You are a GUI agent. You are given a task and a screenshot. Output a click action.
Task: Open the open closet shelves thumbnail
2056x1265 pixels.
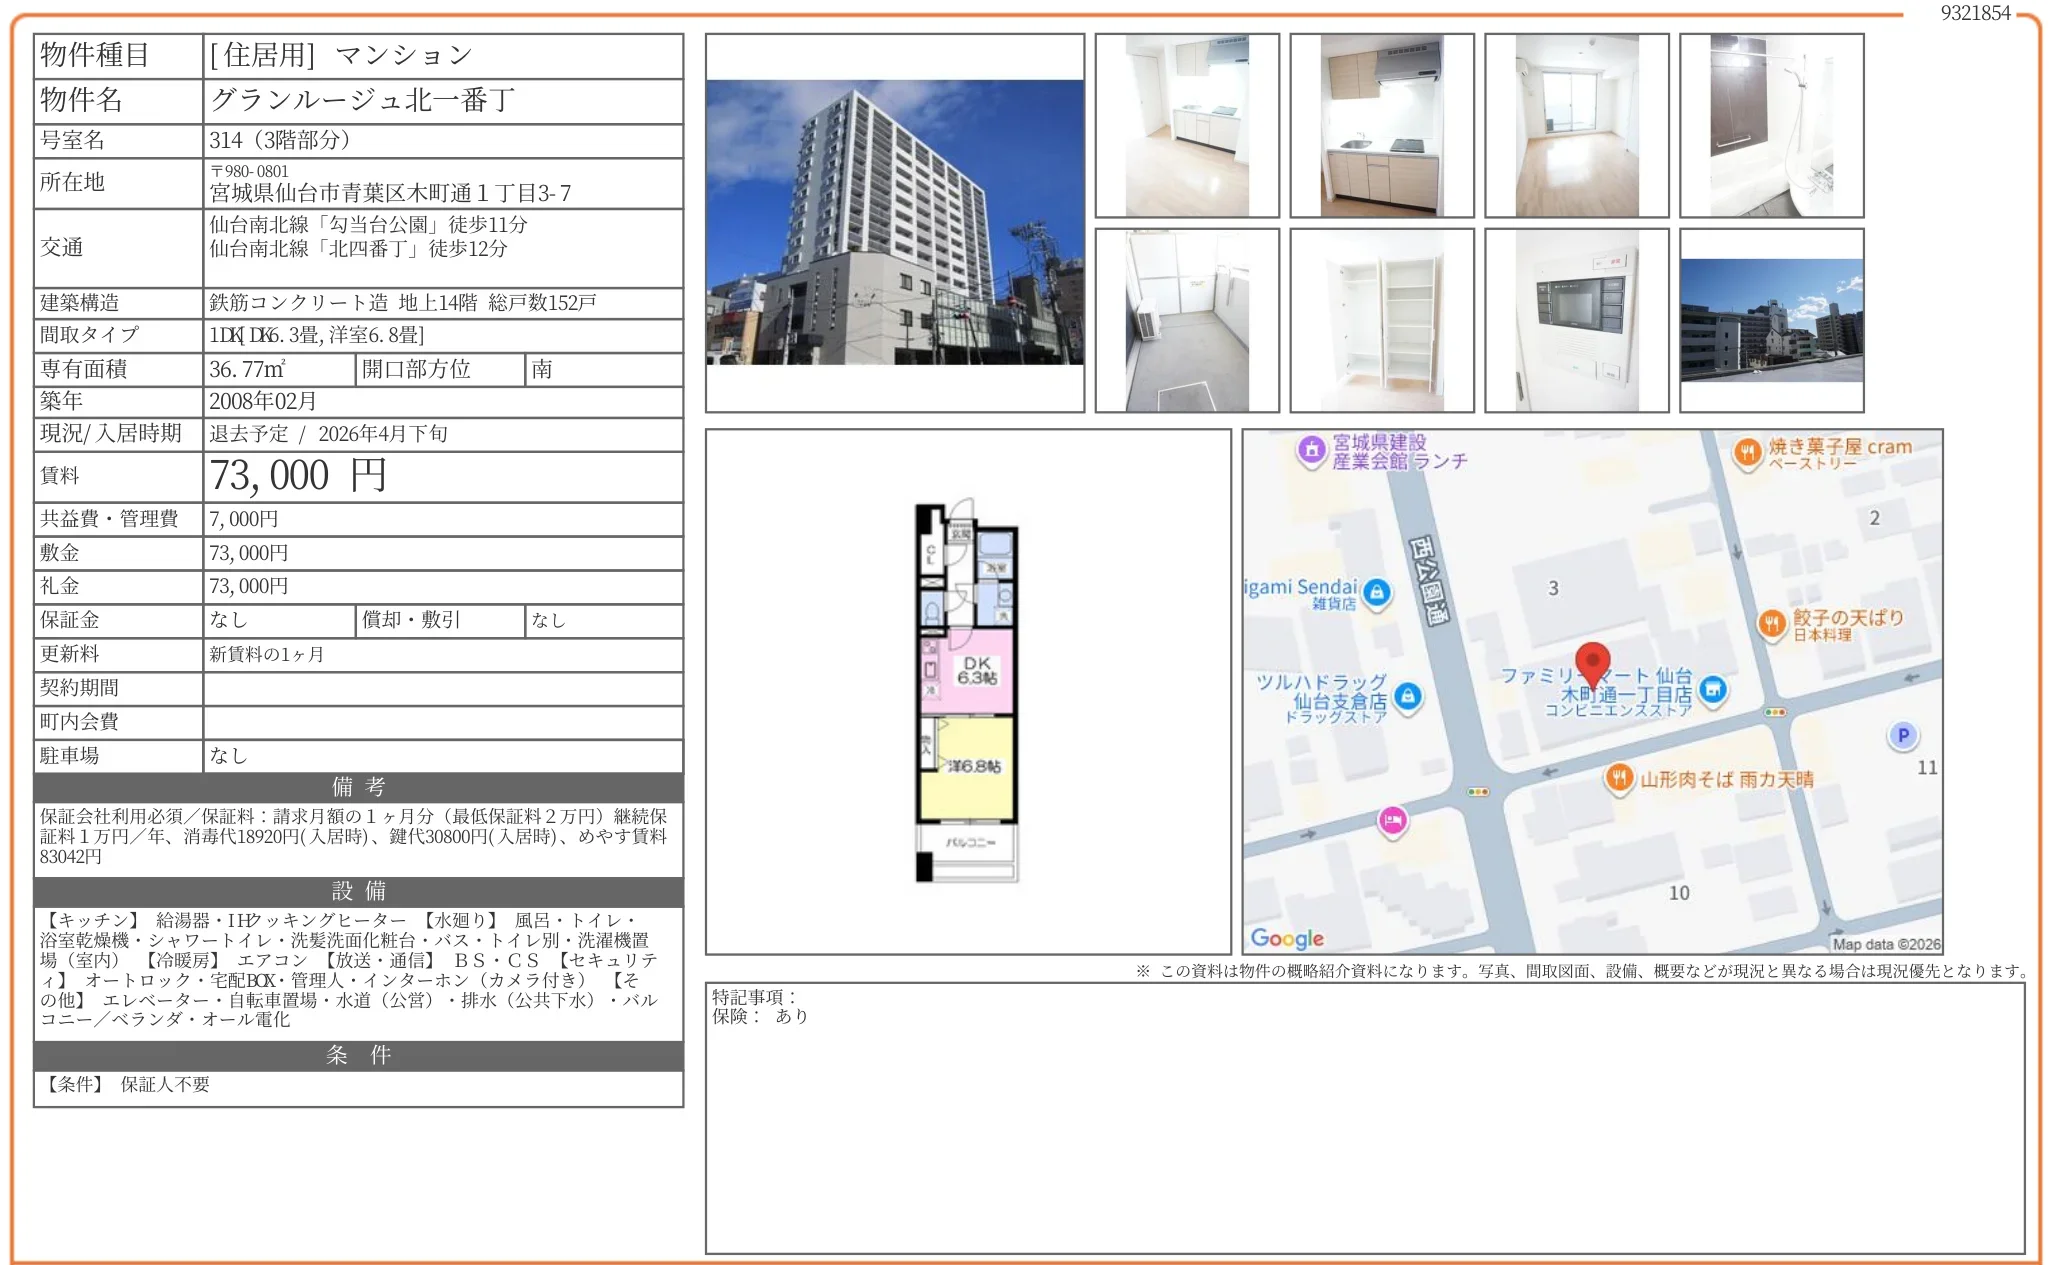pos(1381,320)
